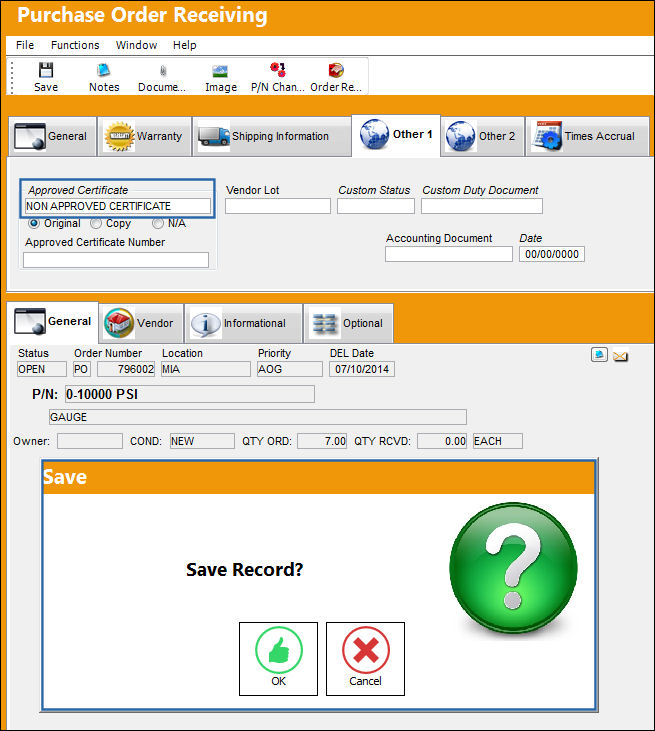Click the Order Number field 796002
The image size is (655, 731).
click(x=126, y=369)
